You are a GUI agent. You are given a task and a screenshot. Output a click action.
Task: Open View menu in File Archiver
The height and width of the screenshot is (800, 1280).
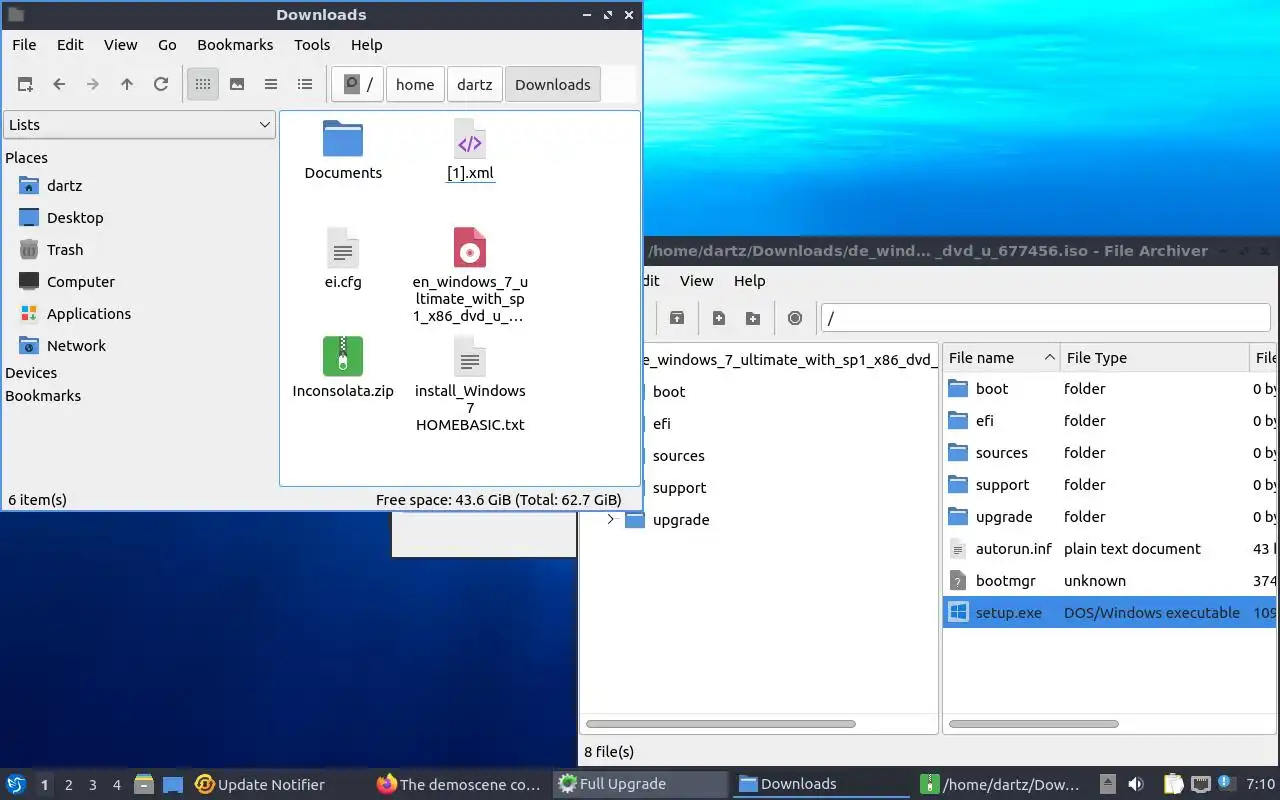click(696, 281)
